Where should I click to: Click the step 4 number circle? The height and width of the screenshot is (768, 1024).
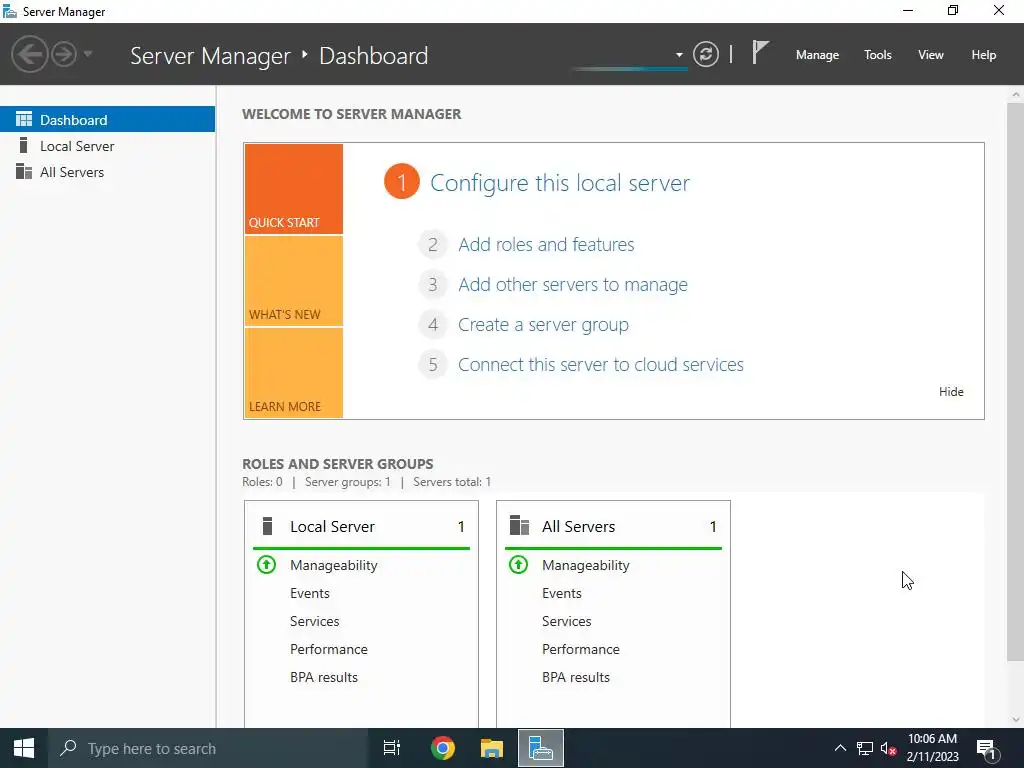432,325
